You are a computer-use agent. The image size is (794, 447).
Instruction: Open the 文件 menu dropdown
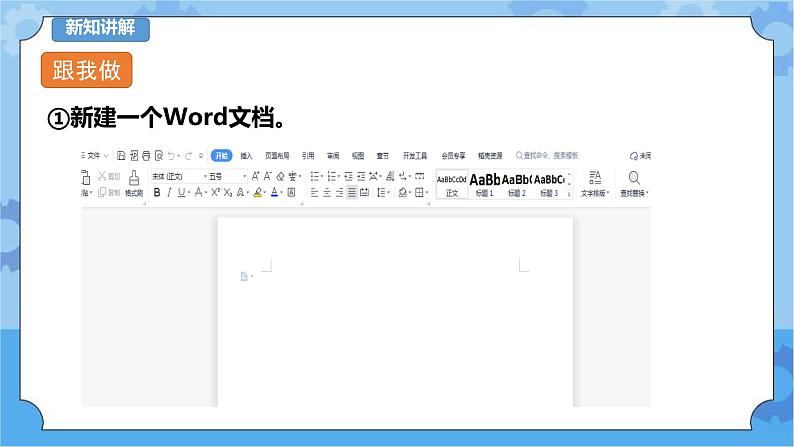click(94, 155)
